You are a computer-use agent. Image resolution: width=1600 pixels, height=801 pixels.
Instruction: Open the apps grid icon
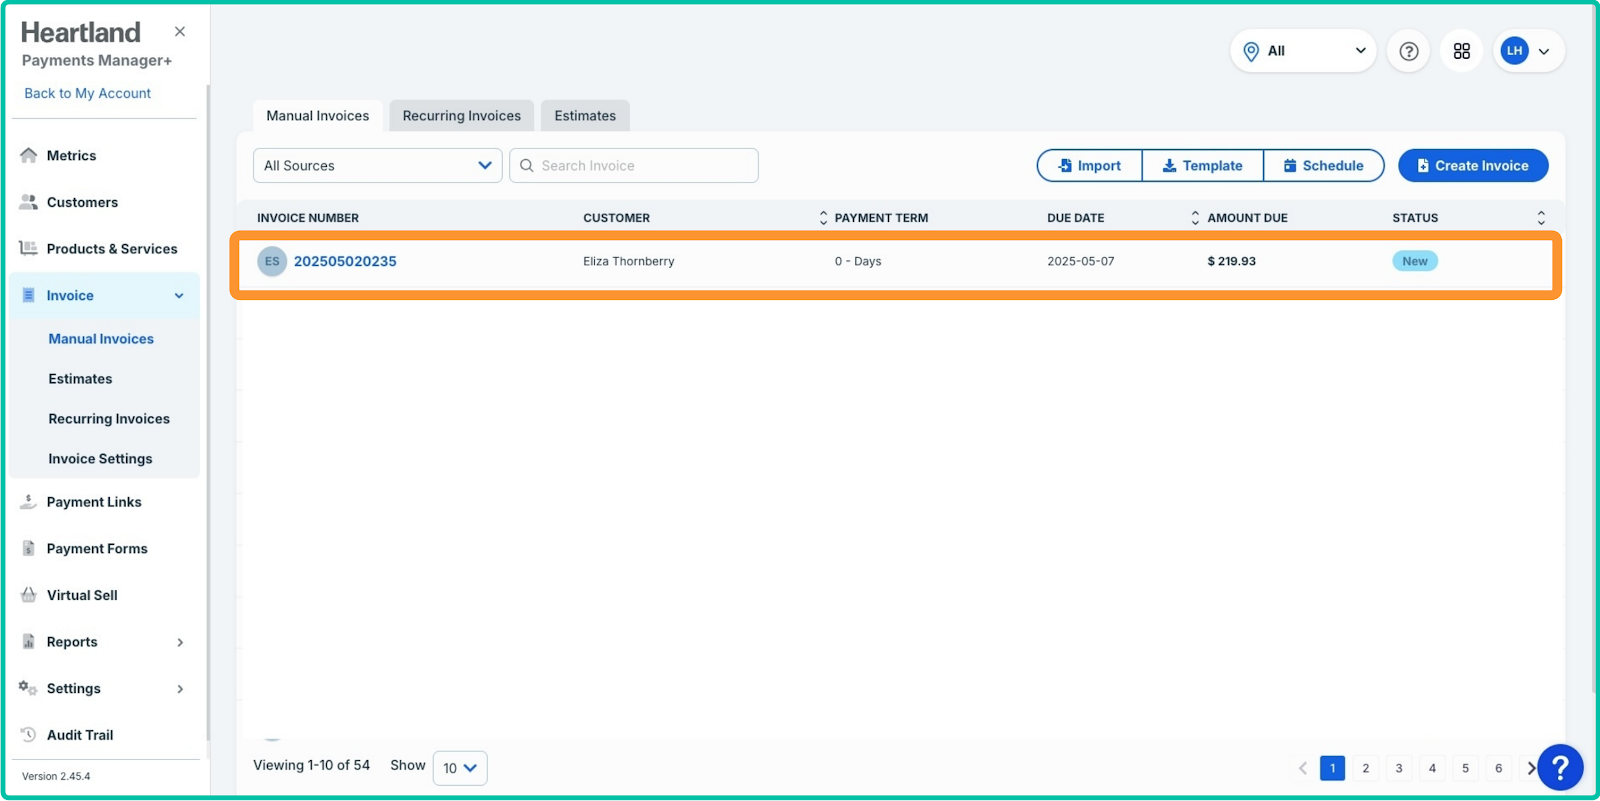tap(1461, 51)
